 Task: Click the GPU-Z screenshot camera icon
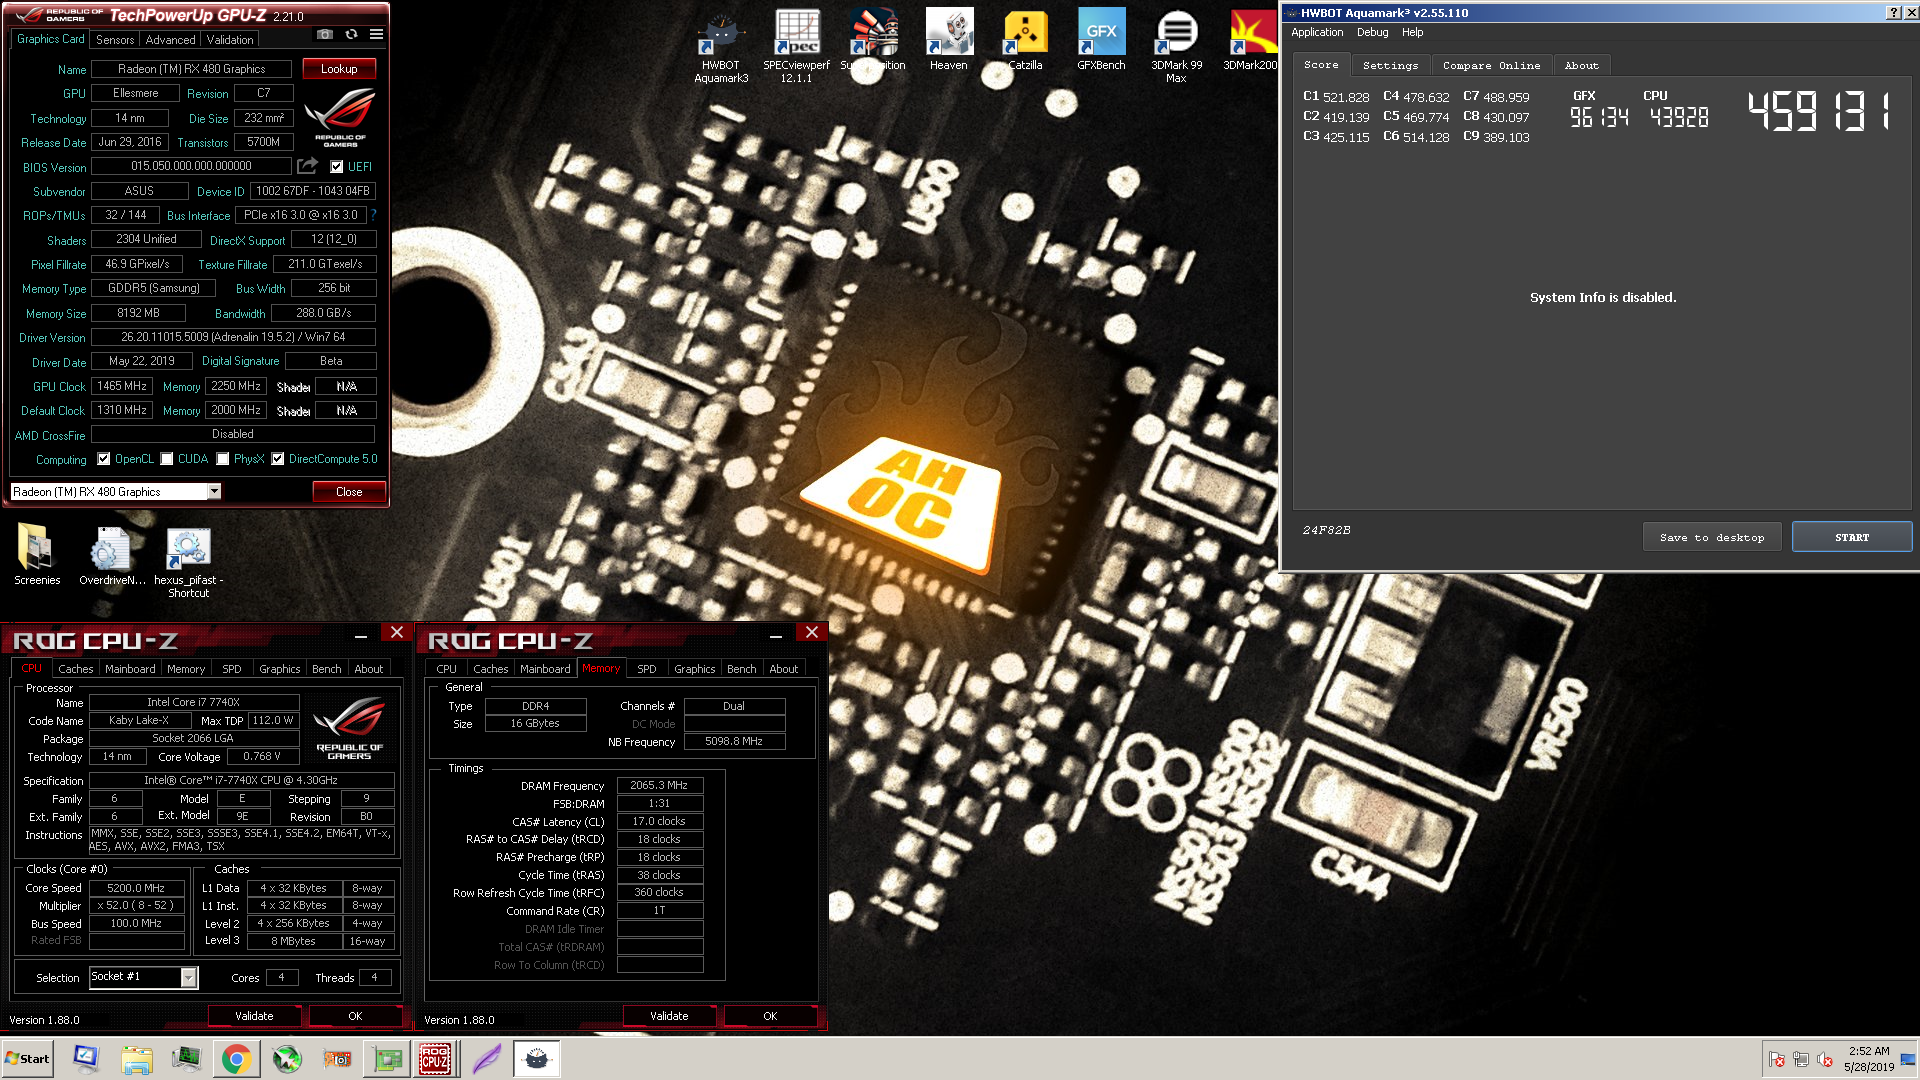pos(325,34)
